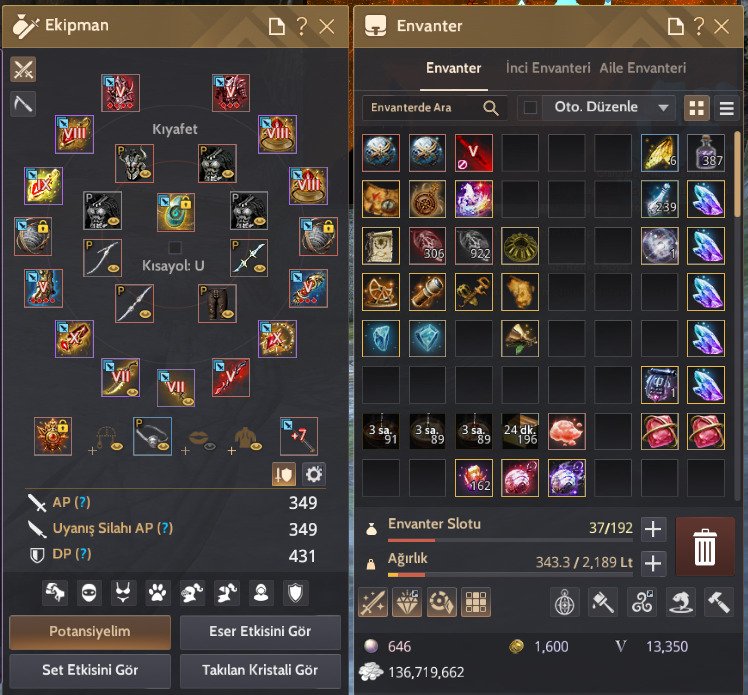
Task: Toggle checkbox above Kısayol: U
Action: (175, 247)
